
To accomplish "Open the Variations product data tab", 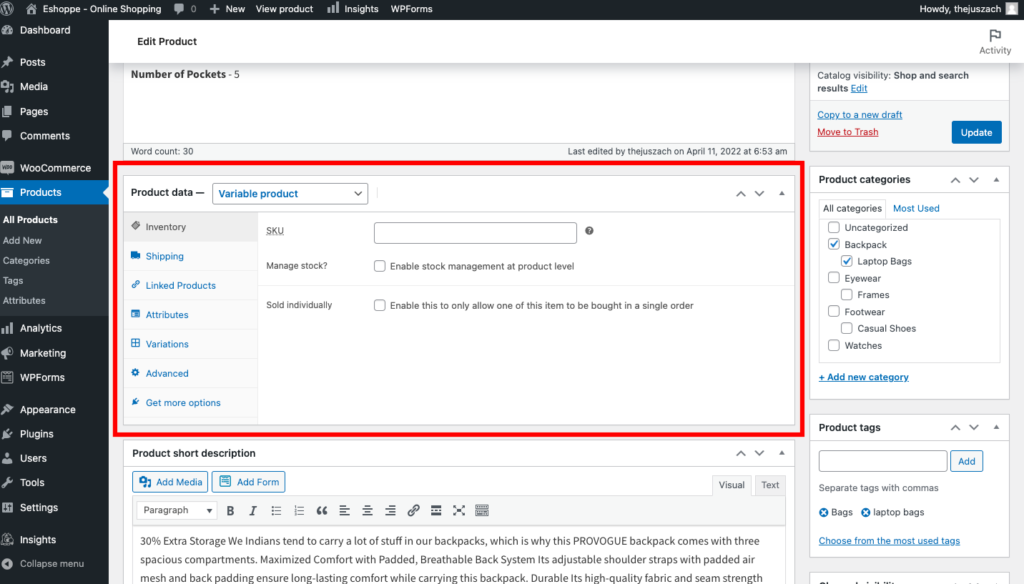I will point(167,344).
